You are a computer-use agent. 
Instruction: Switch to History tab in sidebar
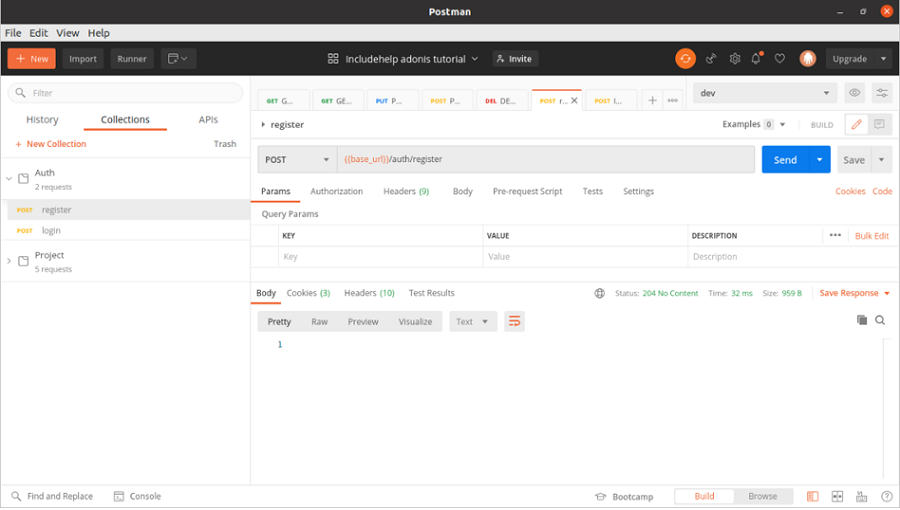(42, 119)
